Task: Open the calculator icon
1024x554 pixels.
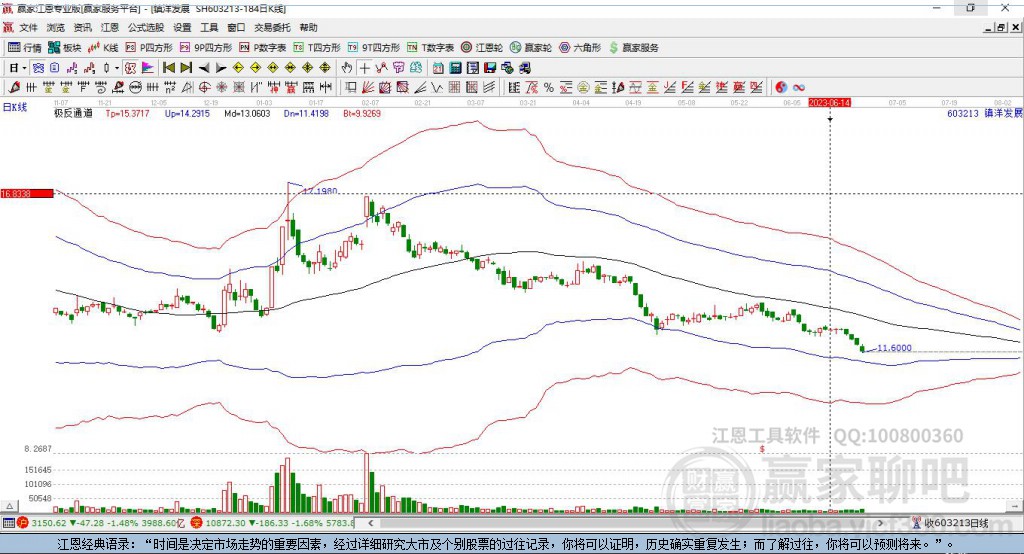Action: click(x=455, y=68)
